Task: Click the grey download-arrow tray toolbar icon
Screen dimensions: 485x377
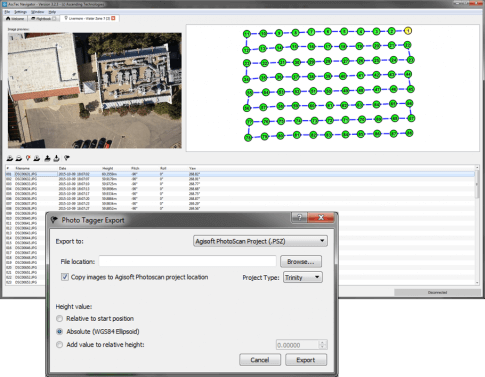Action: (x=57, y=158)
